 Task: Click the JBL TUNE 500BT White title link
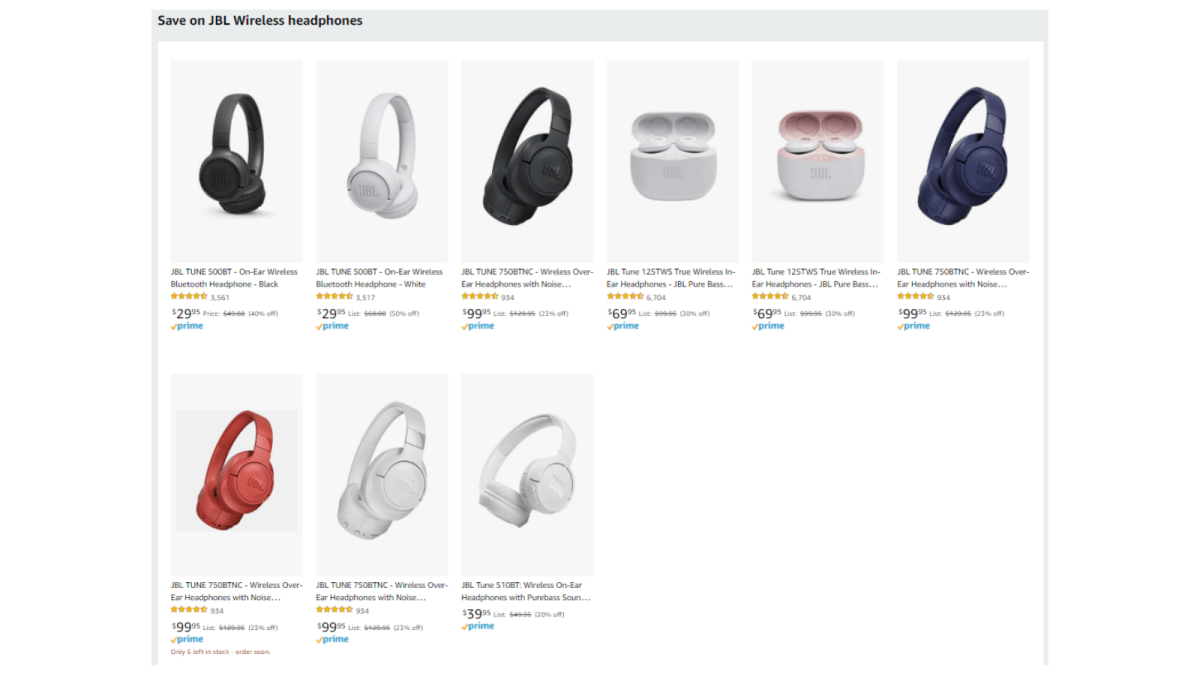(379, 278)
